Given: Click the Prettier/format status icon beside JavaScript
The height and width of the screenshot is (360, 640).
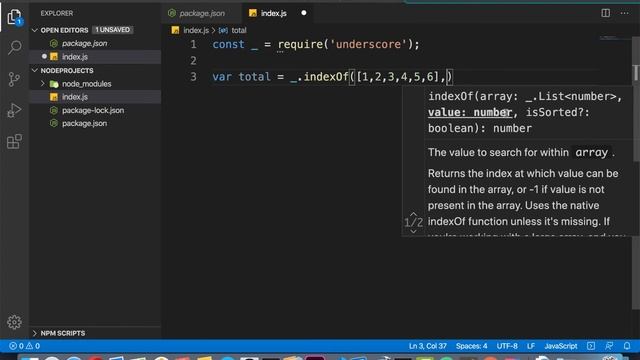Looking at the screenshot, I should pyautogui.click(x=591, y=346).
